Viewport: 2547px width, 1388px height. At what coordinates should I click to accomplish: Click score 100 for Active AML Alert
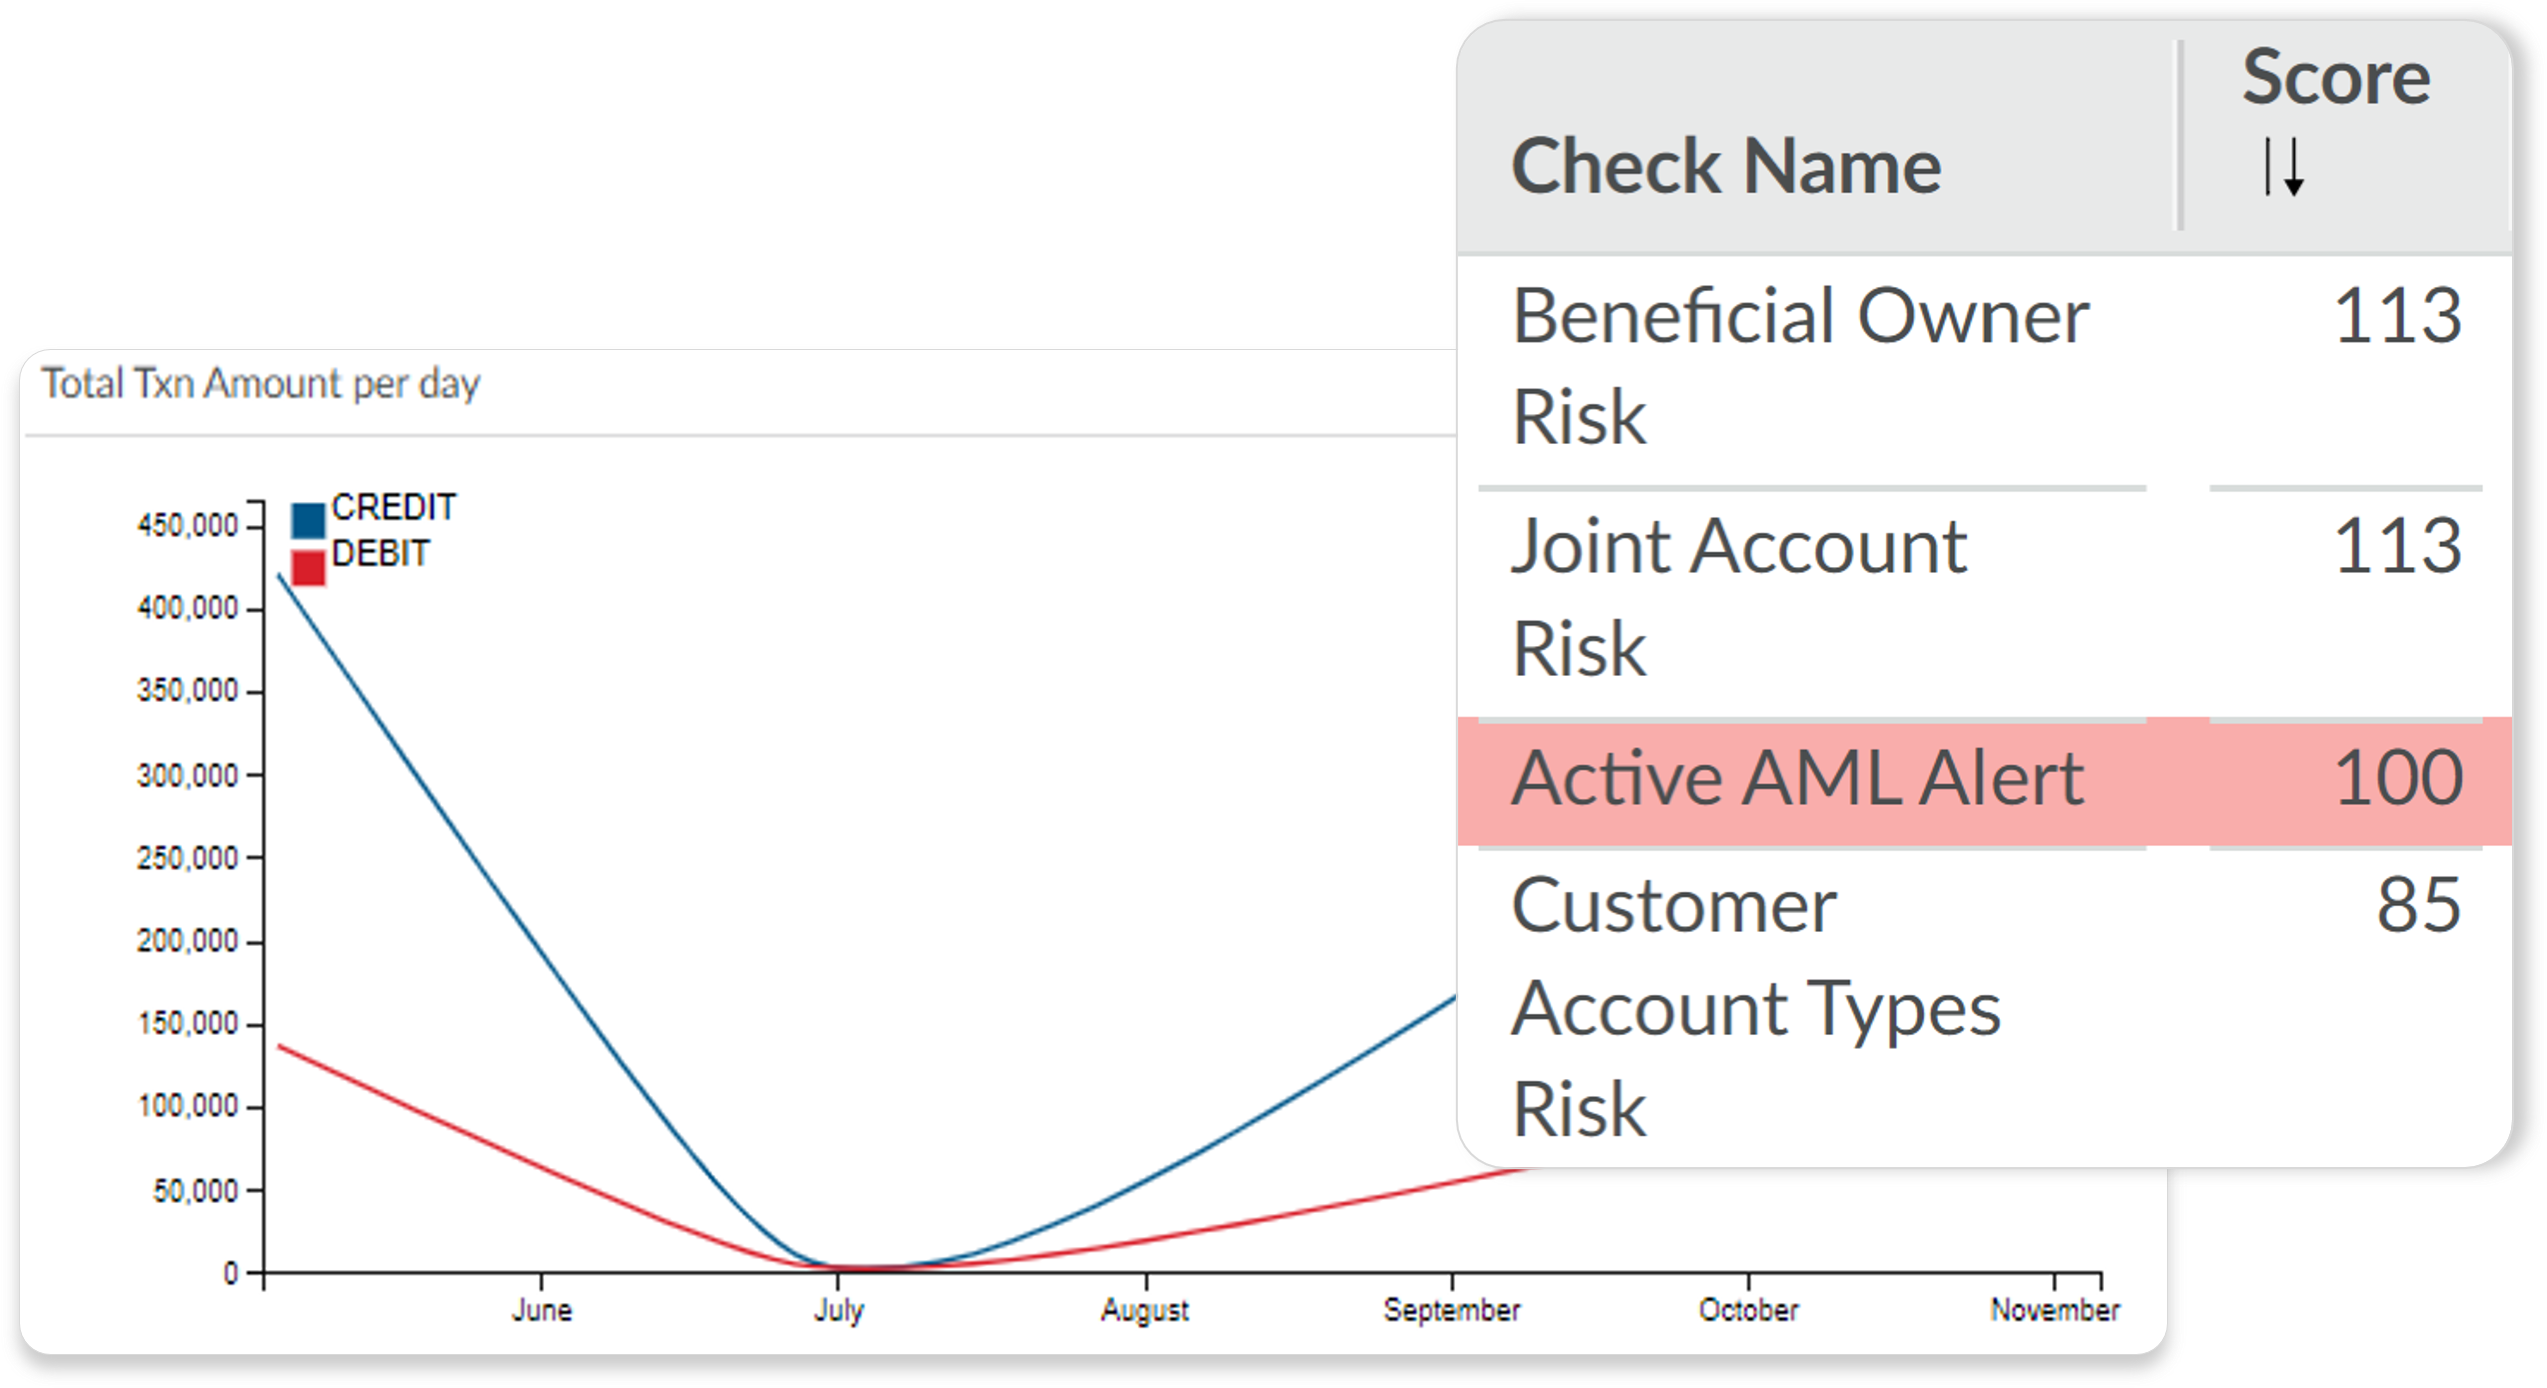[2397, 778]
